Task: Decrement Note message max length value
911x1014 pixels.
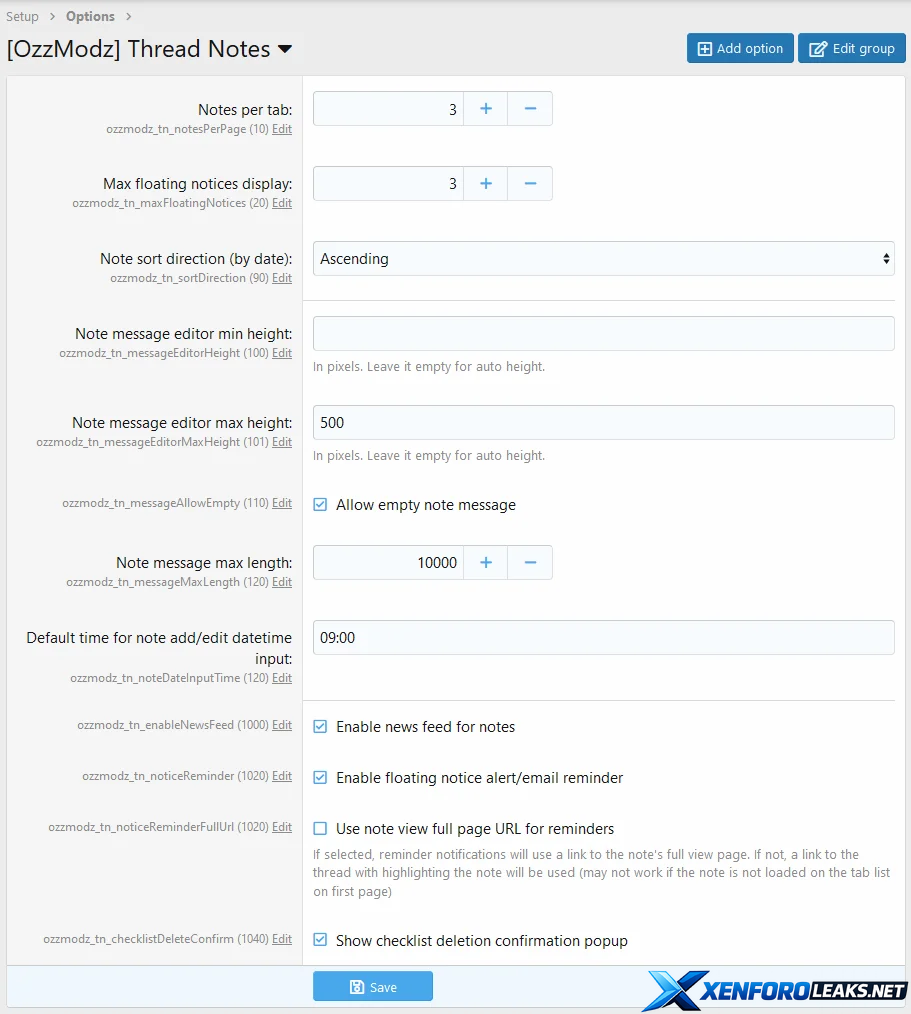Action: [530, 563]
